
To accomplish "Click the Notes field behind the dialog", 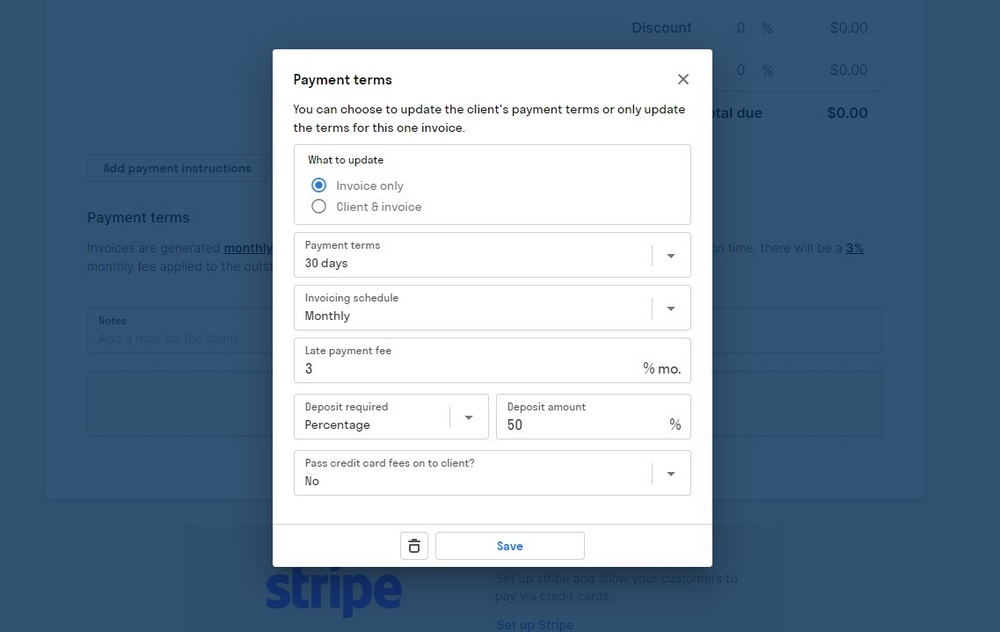I will click(x=180, y=330).
